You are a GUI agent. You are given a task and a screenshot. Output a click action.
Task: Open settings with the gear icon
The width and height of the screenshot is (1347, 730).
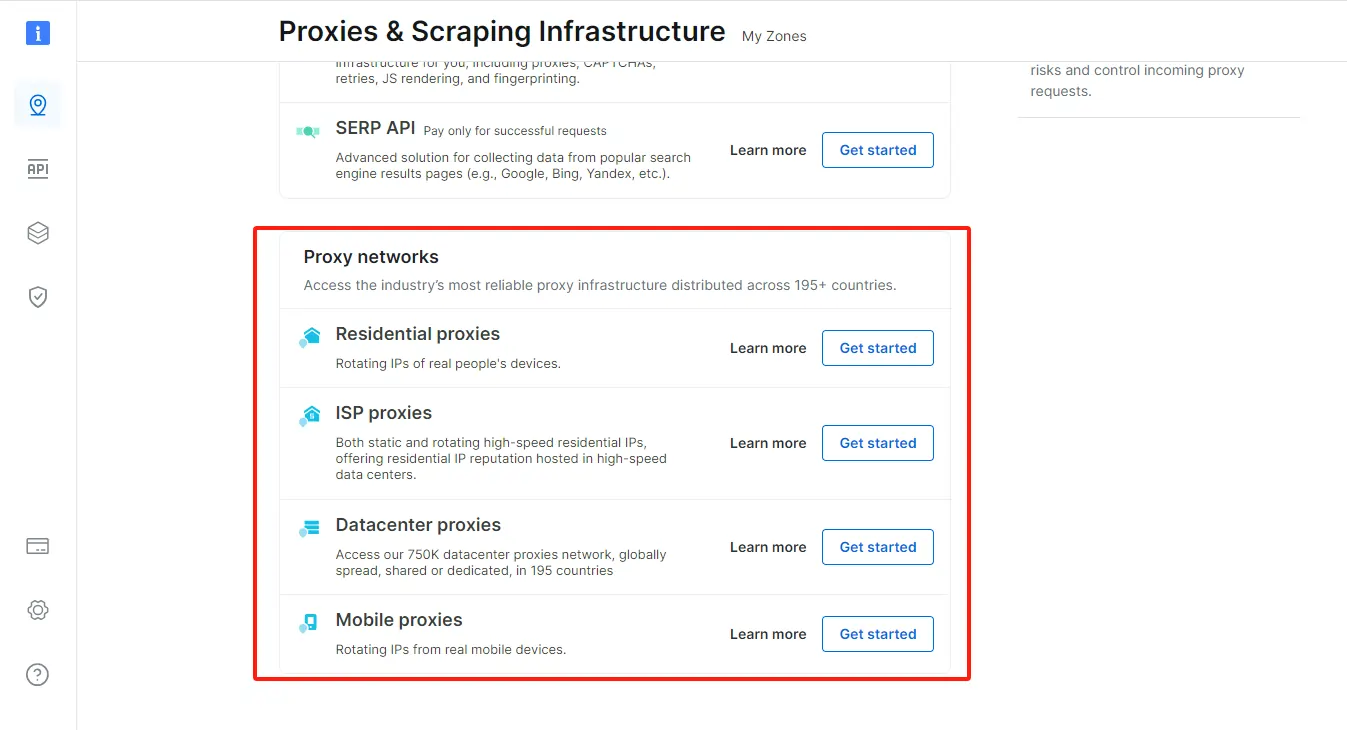37,610
